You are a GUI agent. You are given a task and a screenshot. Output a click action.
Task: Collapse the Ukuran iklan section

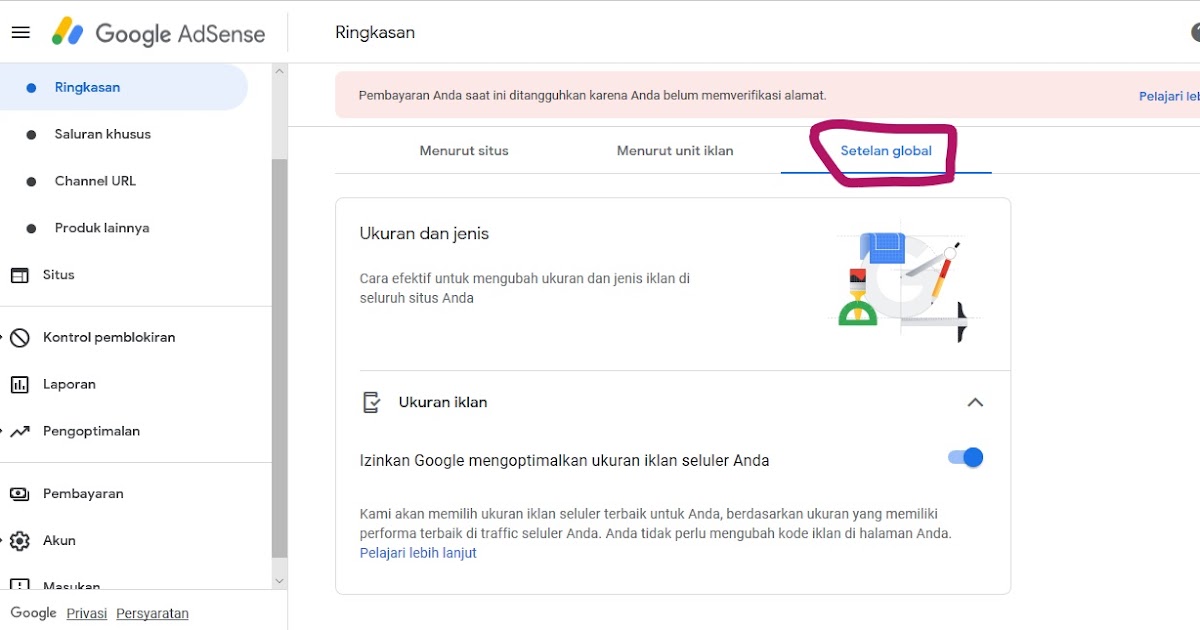(976, 401)
